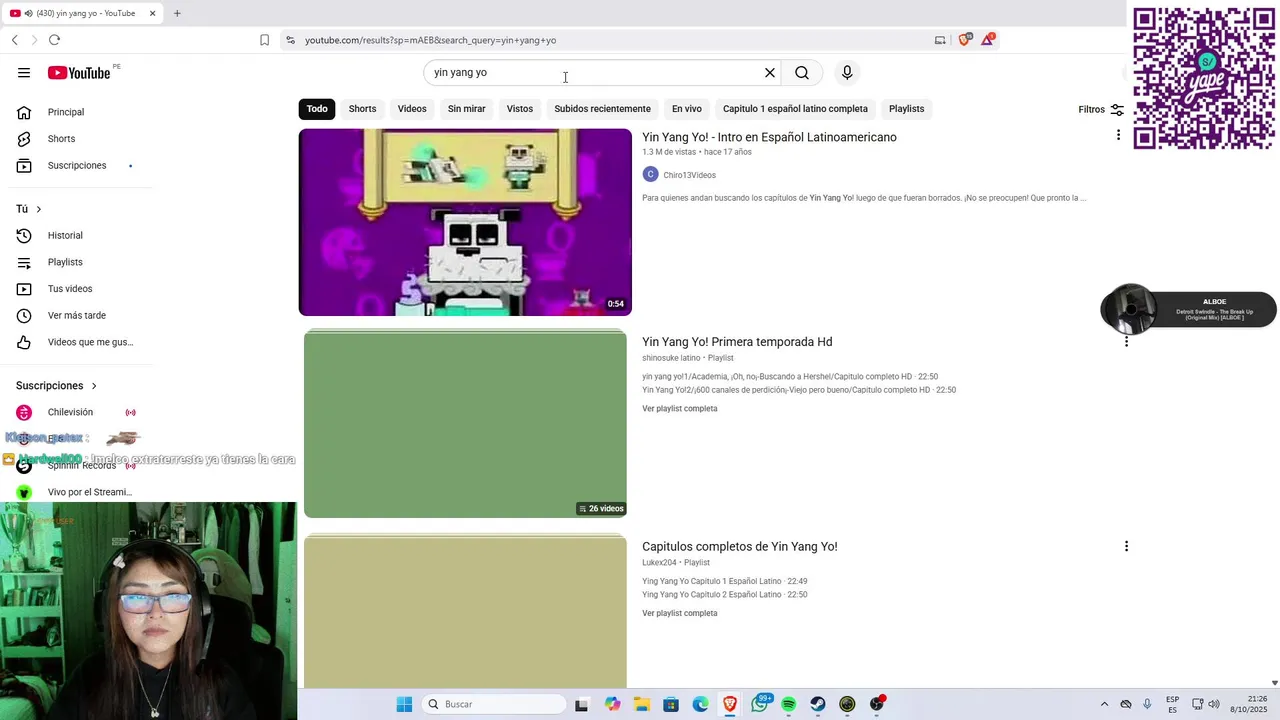1280x720 pixels.
Task: Open WhatsApp from the taskbar
Action: 760,704
